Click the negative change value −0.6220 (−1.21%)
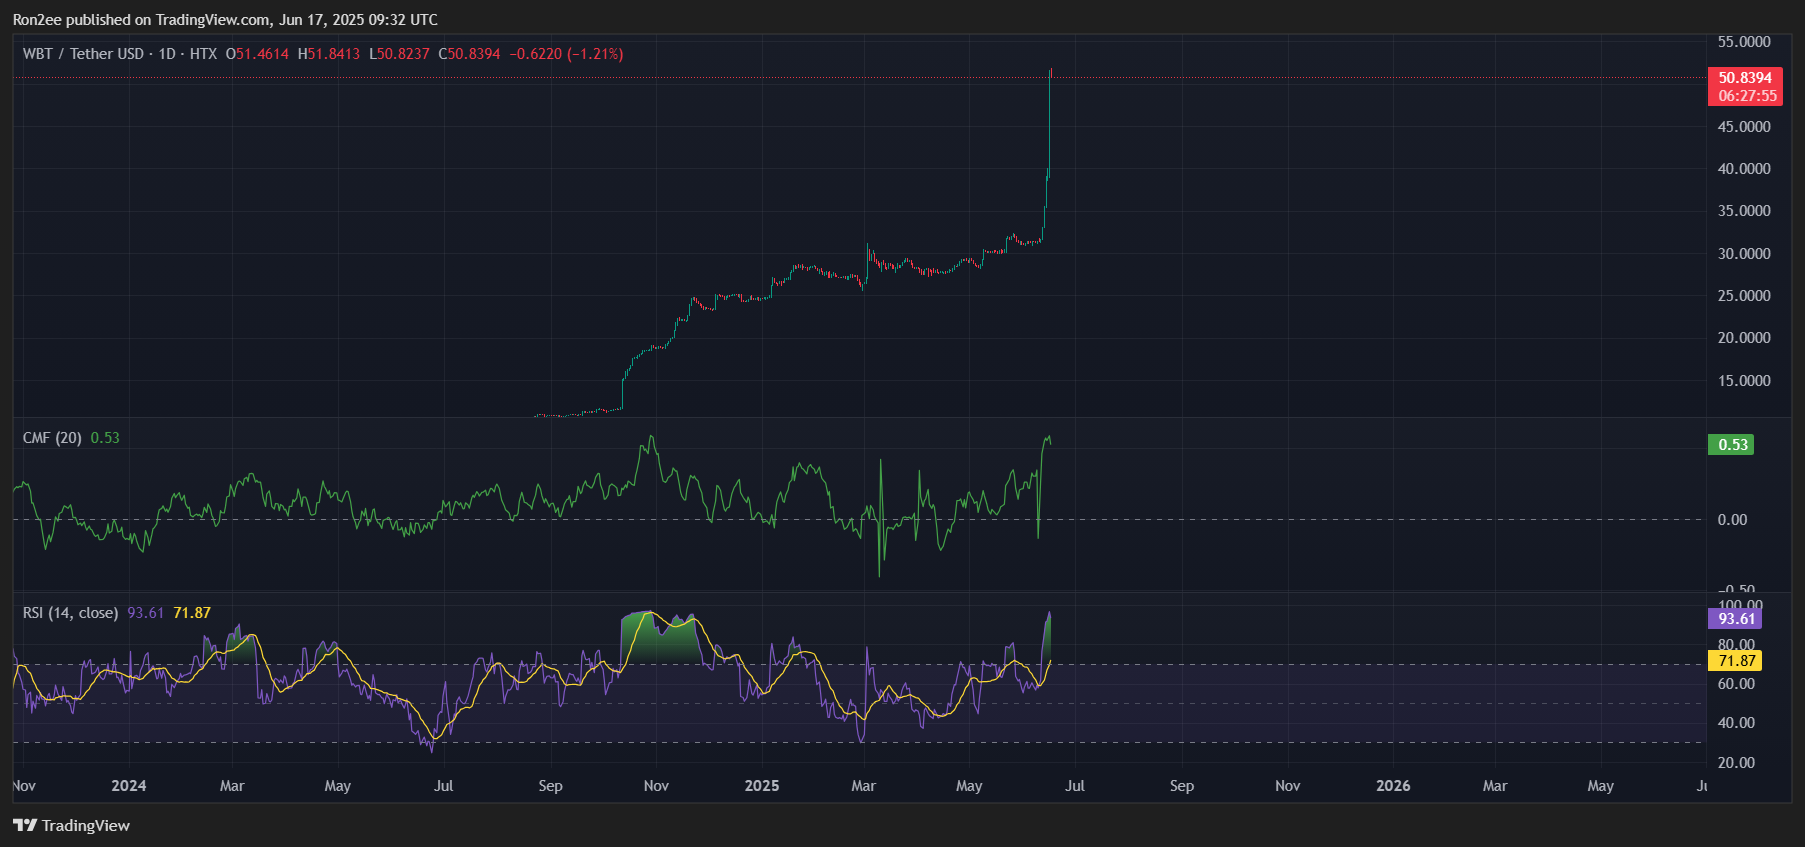The height and width of the screenshot is (847, 1805). click(x=566, y=54)
